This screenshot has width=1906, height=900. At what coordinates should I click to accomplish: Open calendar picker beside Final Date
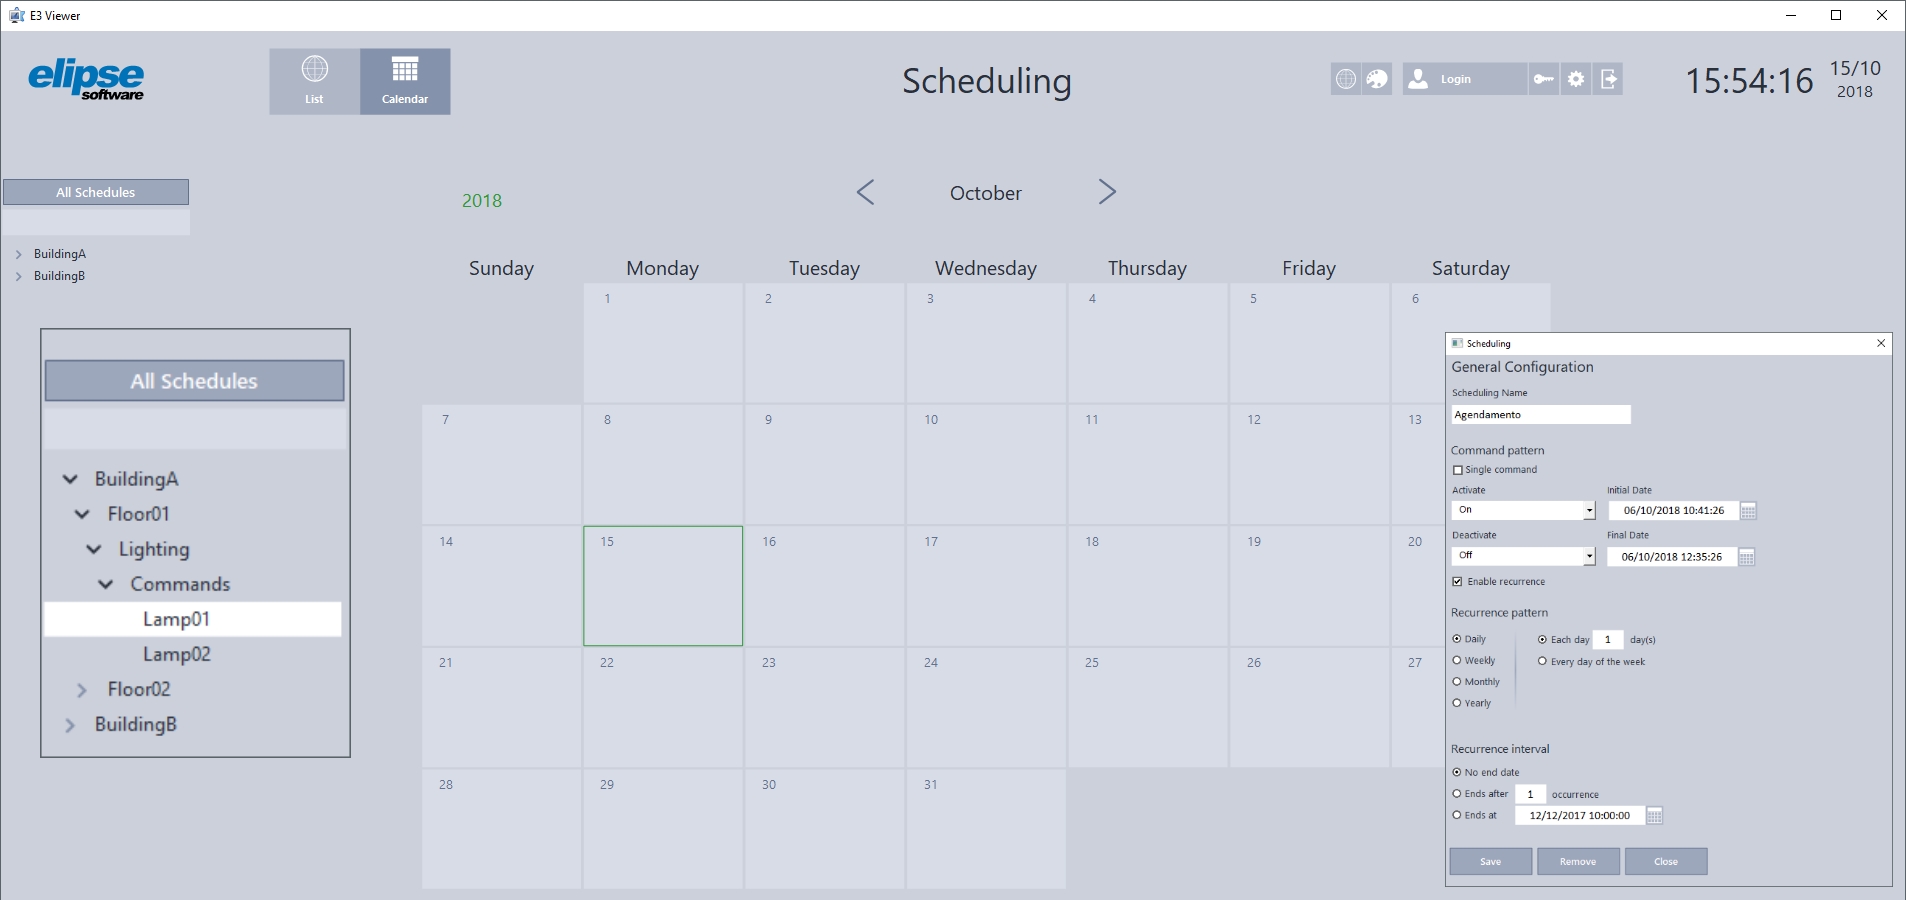[1746, 557]
